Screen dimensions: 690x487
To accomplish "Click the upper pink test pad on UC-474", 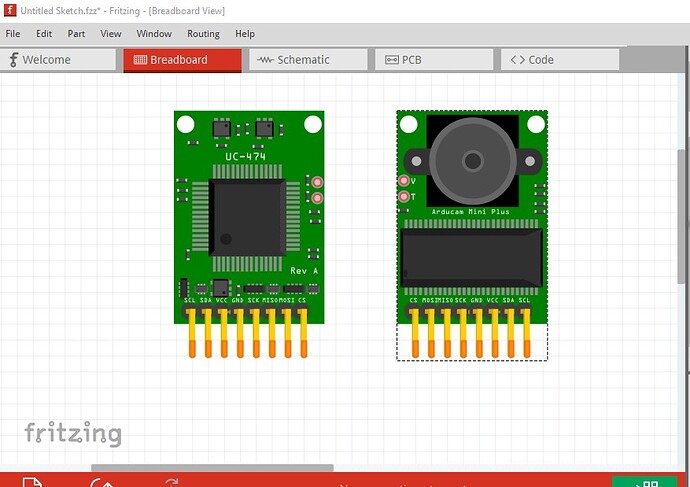I will 317,182.
